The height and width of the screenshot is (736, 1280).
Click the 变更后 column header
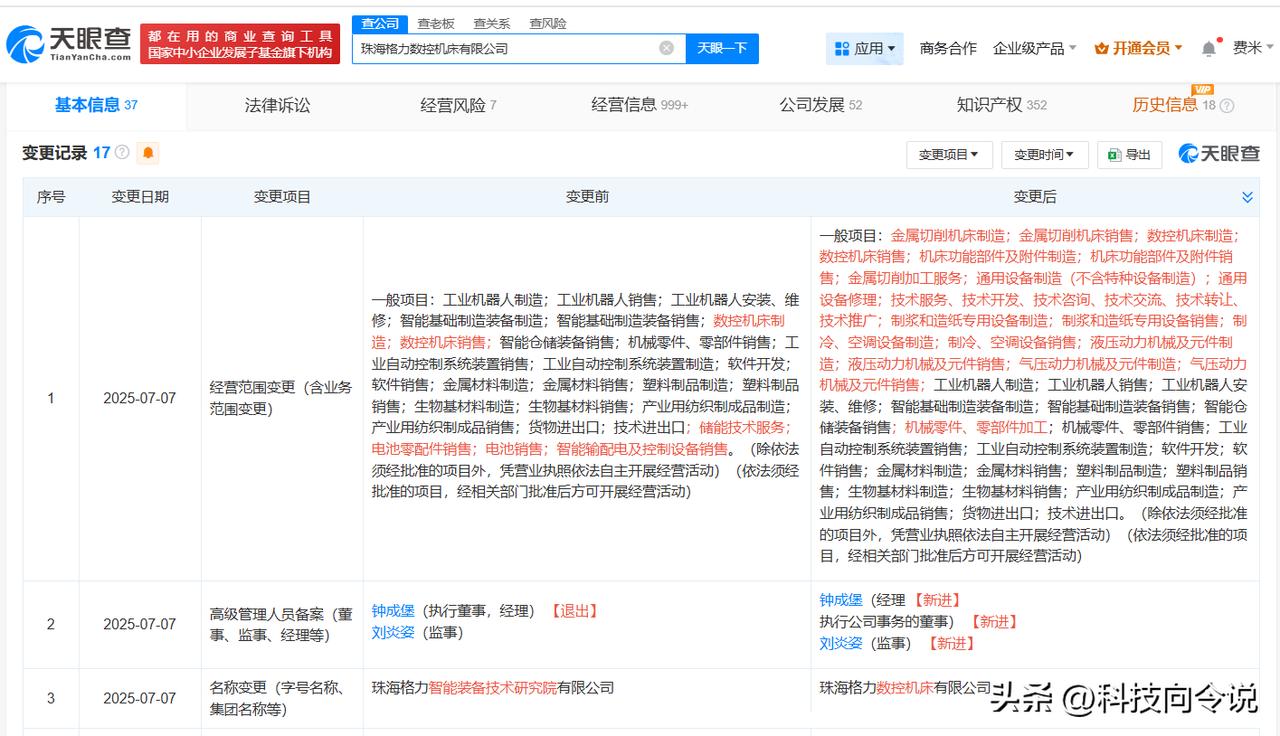pyautogui.click(x=1035, y=197)
